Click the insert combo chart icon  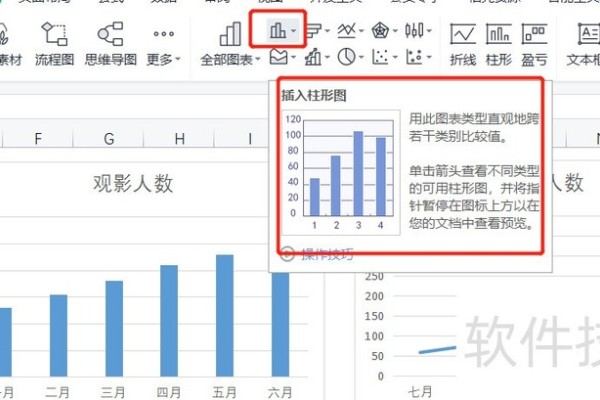point(313,57)
